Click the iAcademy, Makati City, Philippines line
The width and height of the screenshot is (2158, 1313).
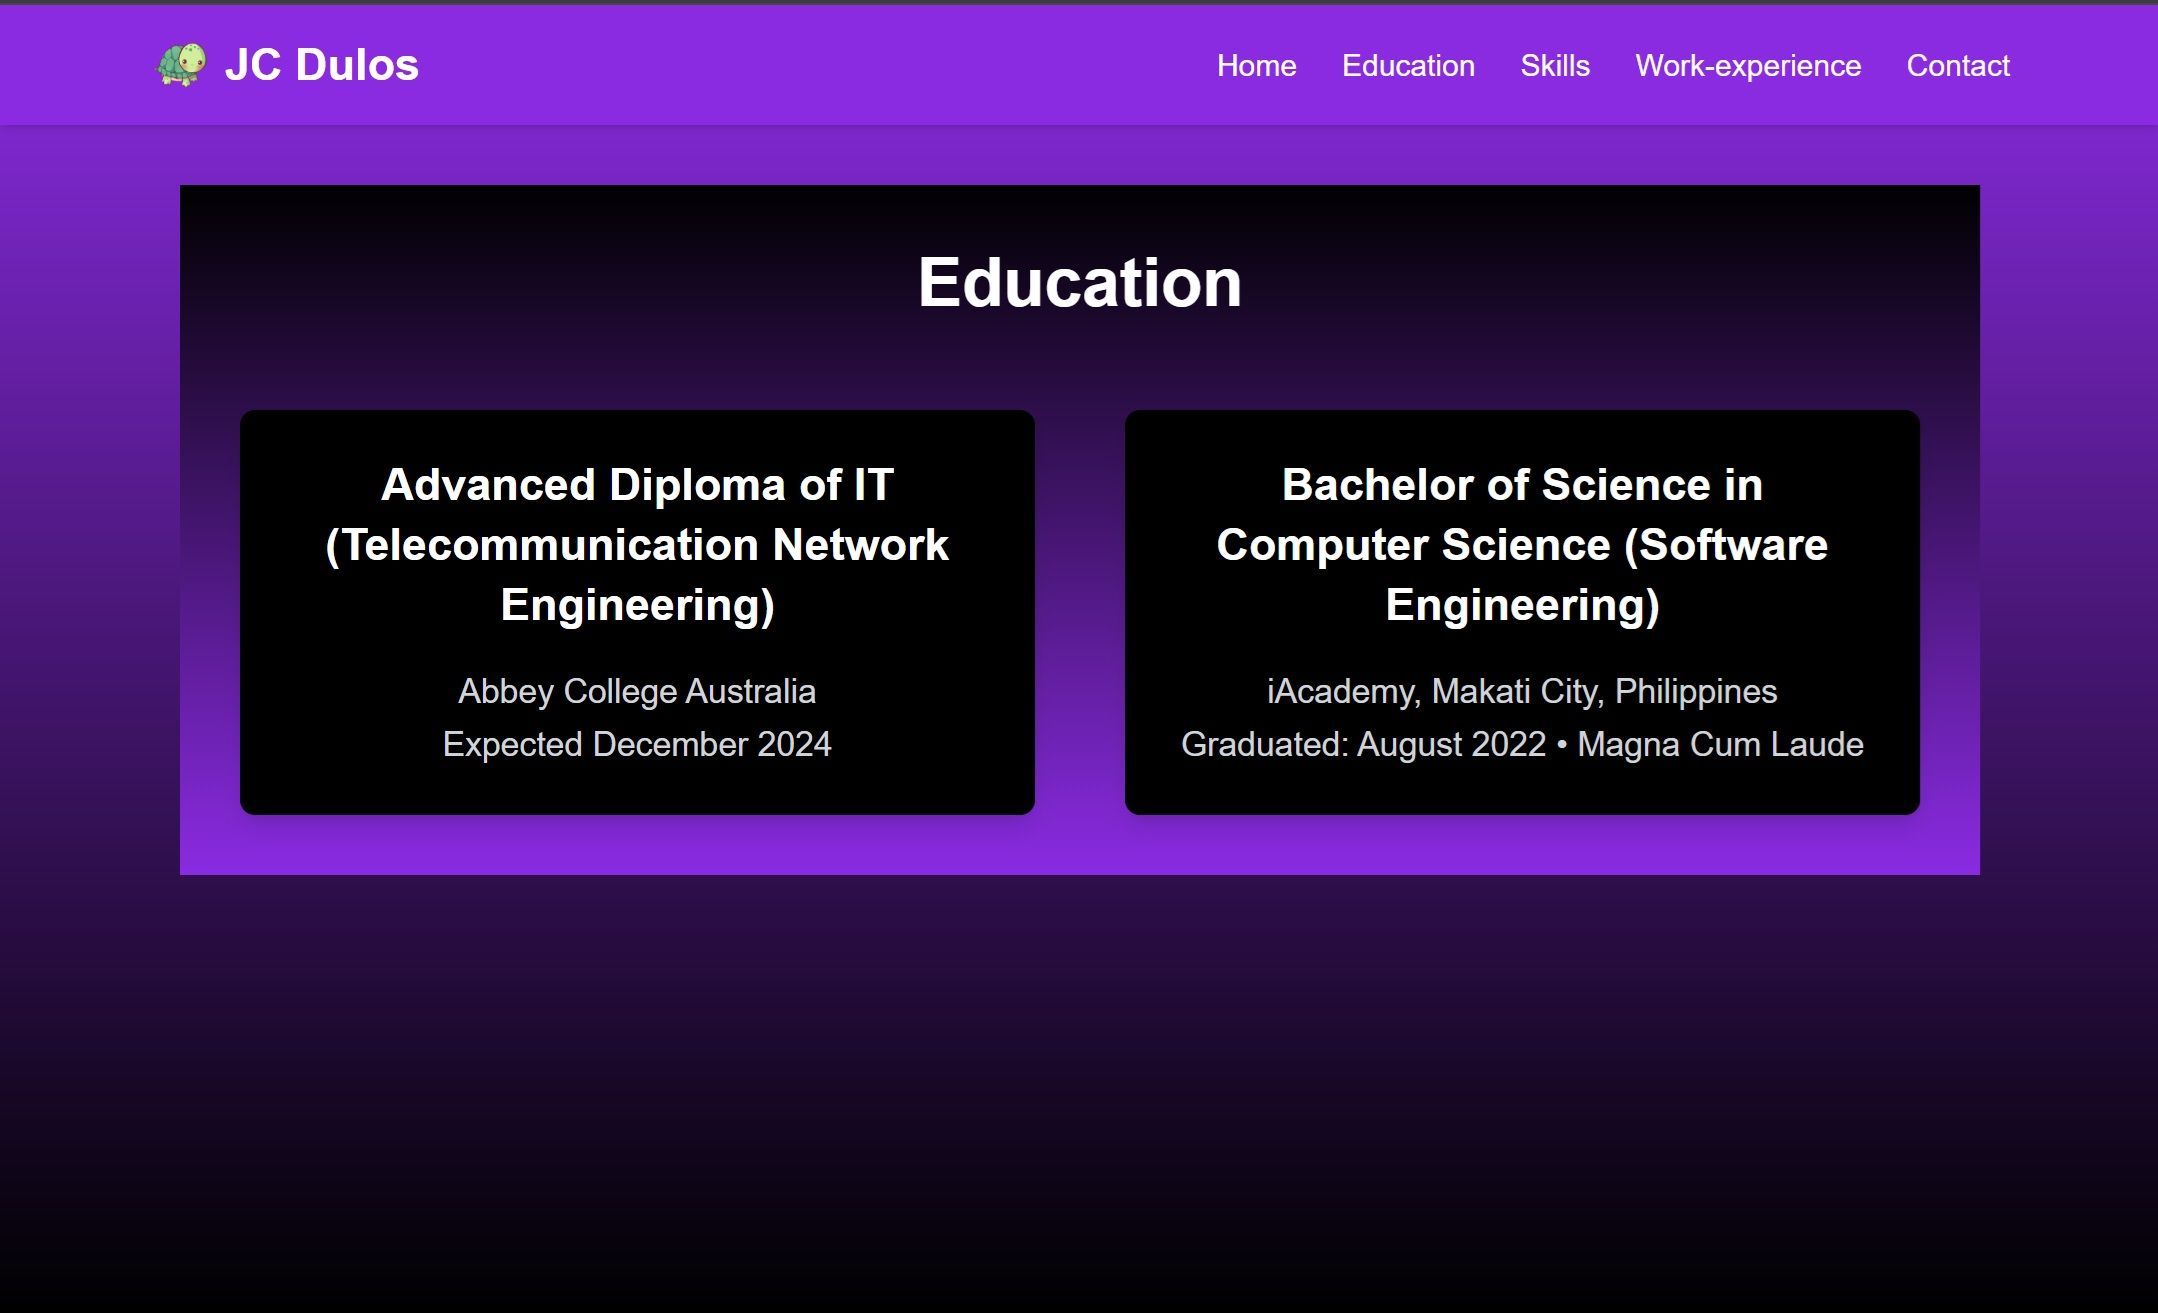pos(1521,691)
